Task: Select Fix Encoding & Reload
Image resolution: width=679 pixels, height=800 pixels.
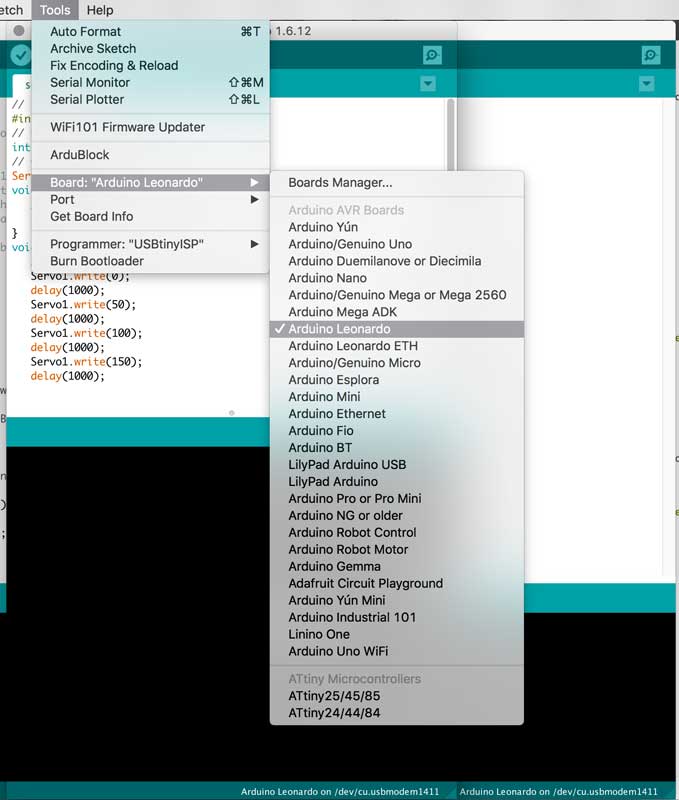Action: [150, 65]
